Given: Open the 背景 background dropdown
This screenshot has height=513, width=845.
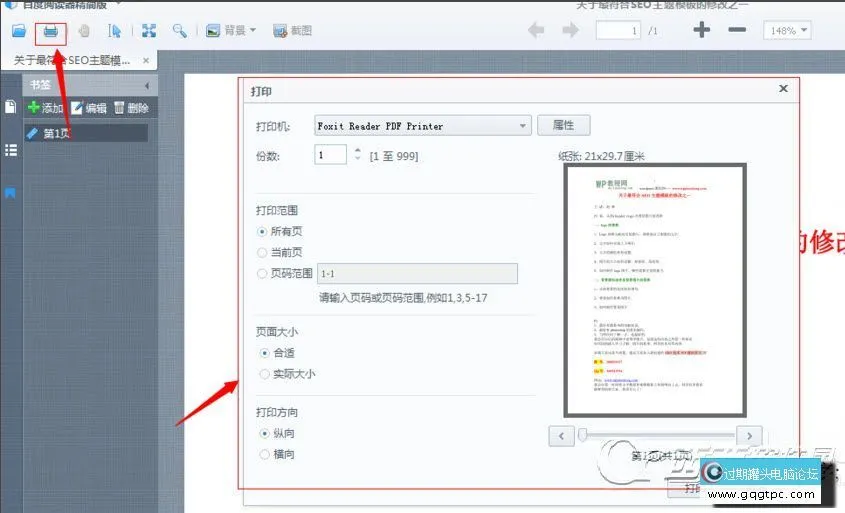Looking at the screenshot, I should coord(231,31).
